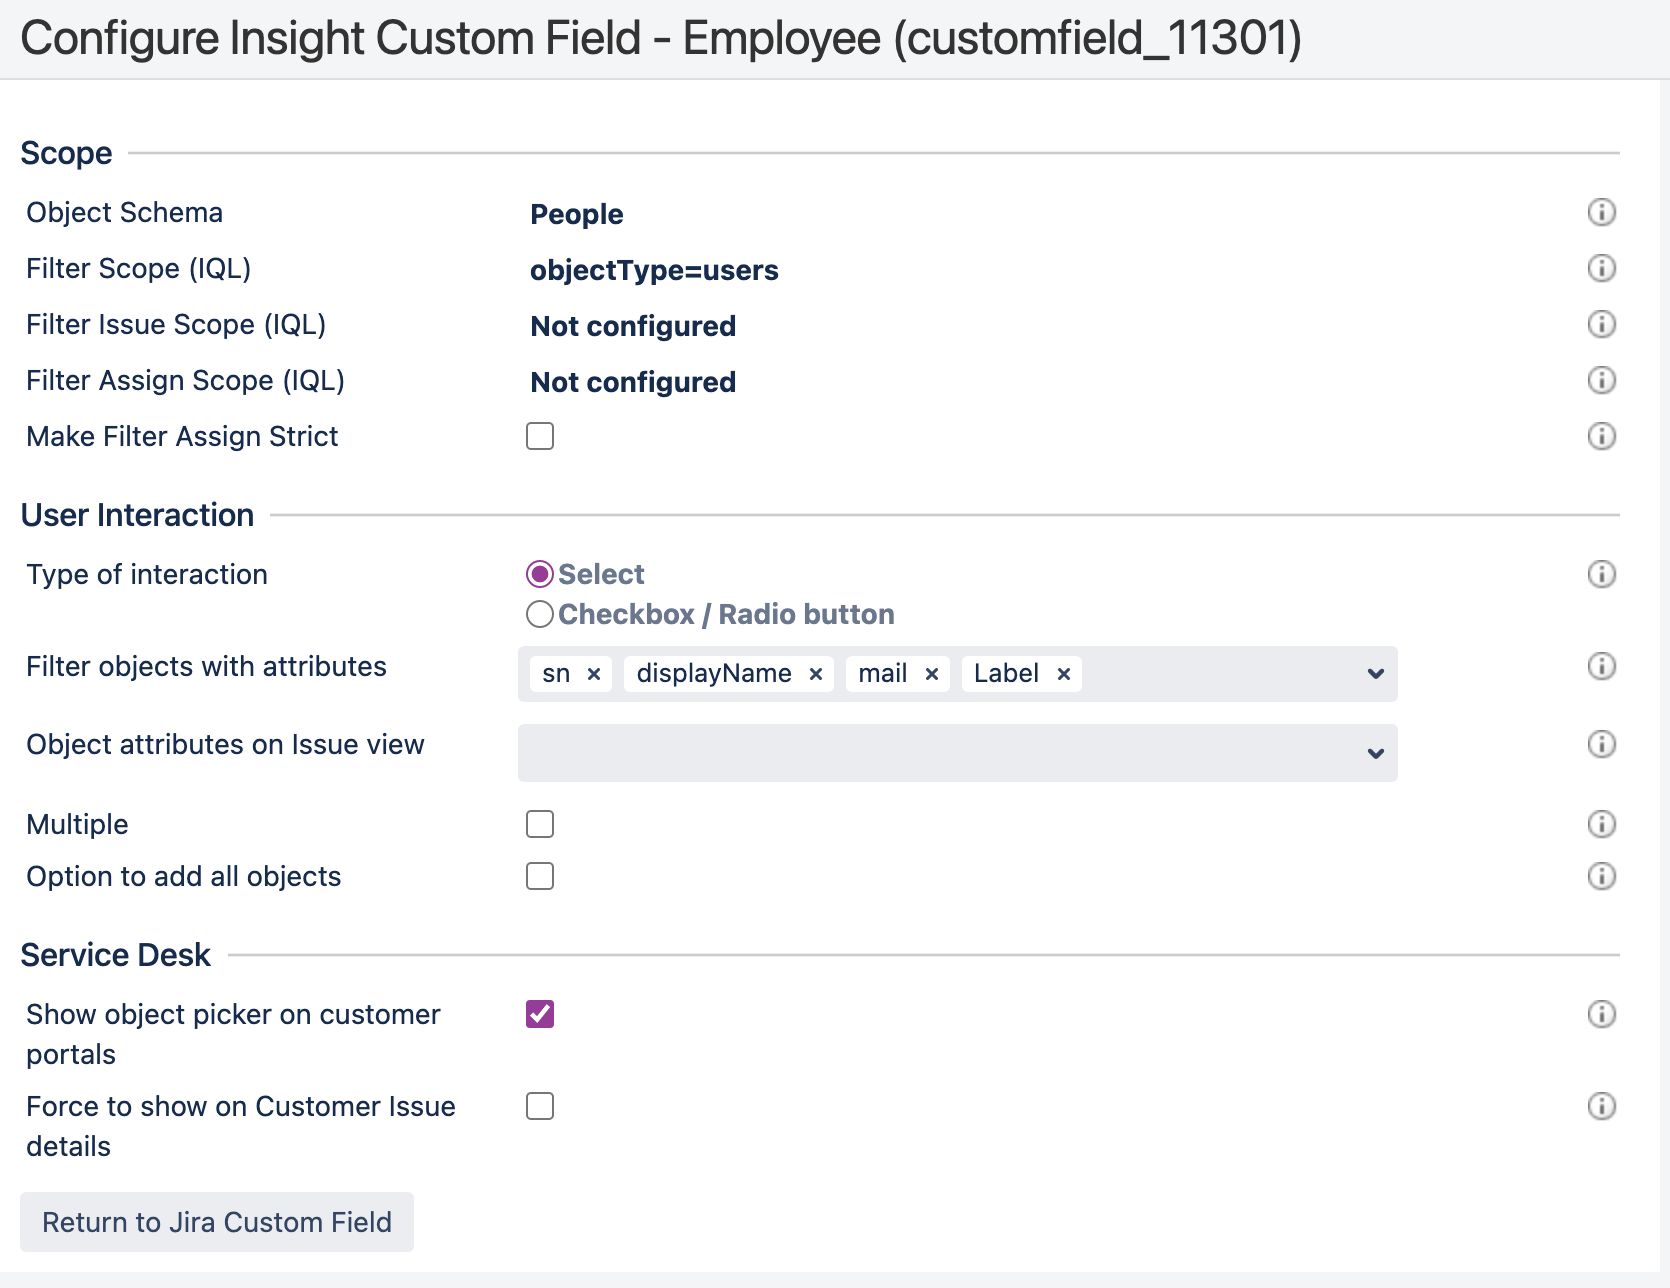Choose the Select interaction radio button
Viewport: 1670px width, 1288px height.
pyautogui.click(x=540, y=574)
